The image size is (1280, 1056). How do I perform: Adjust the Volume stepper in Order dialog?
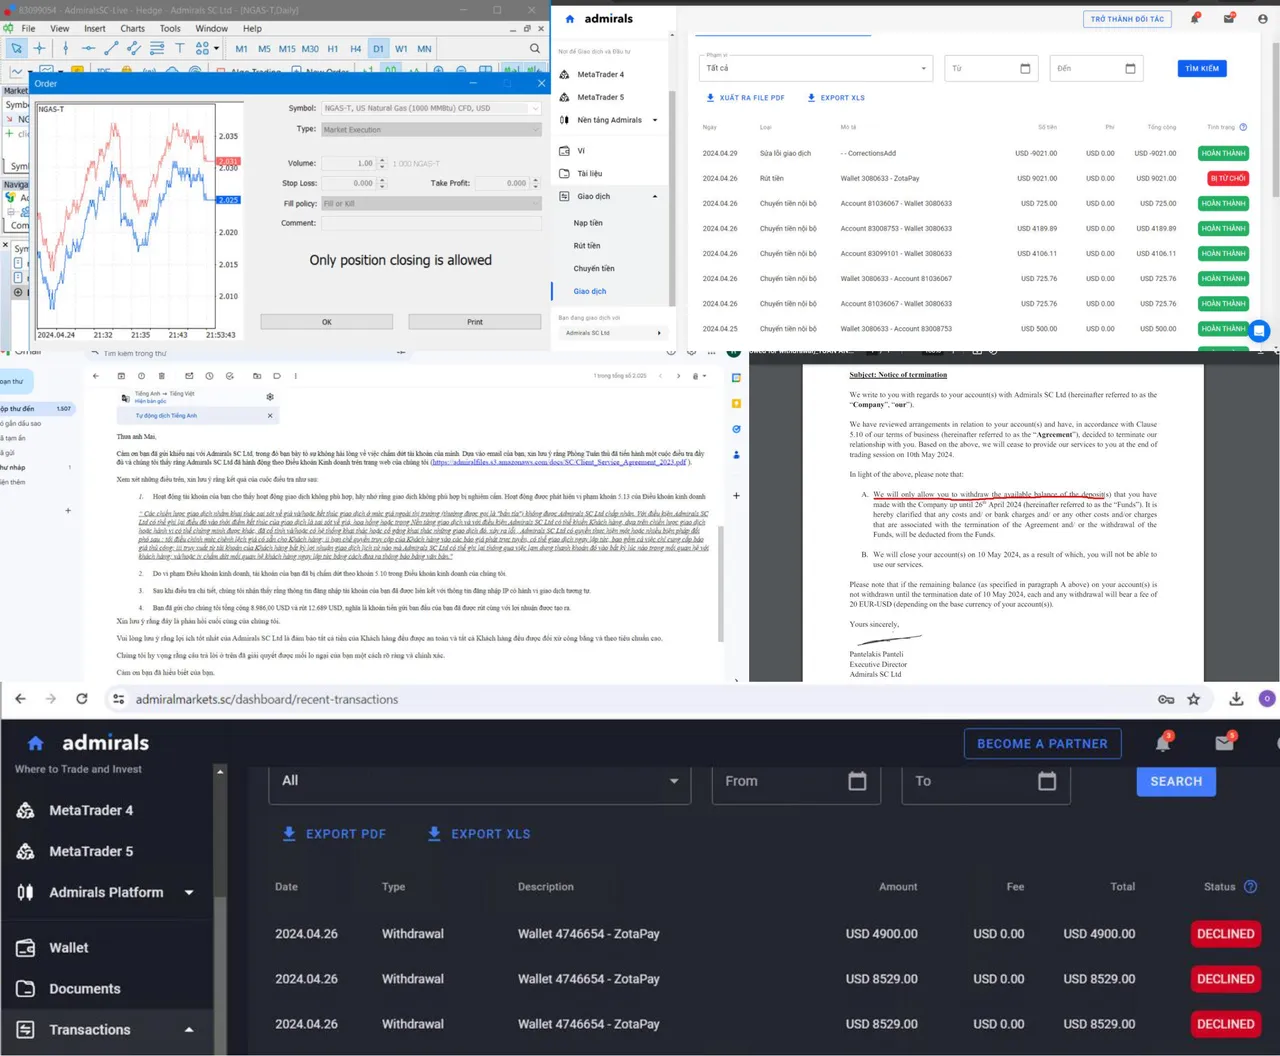381,163
